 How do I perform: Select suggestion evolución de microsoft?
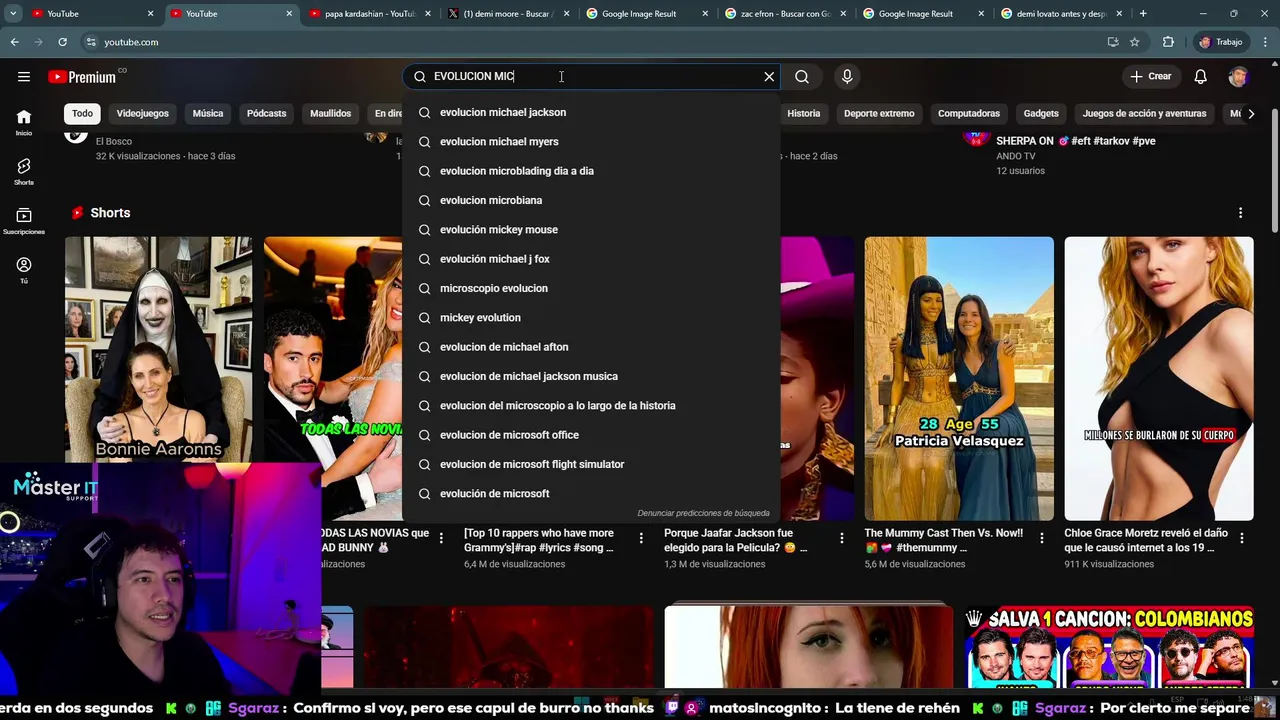[x=591, y=493]
